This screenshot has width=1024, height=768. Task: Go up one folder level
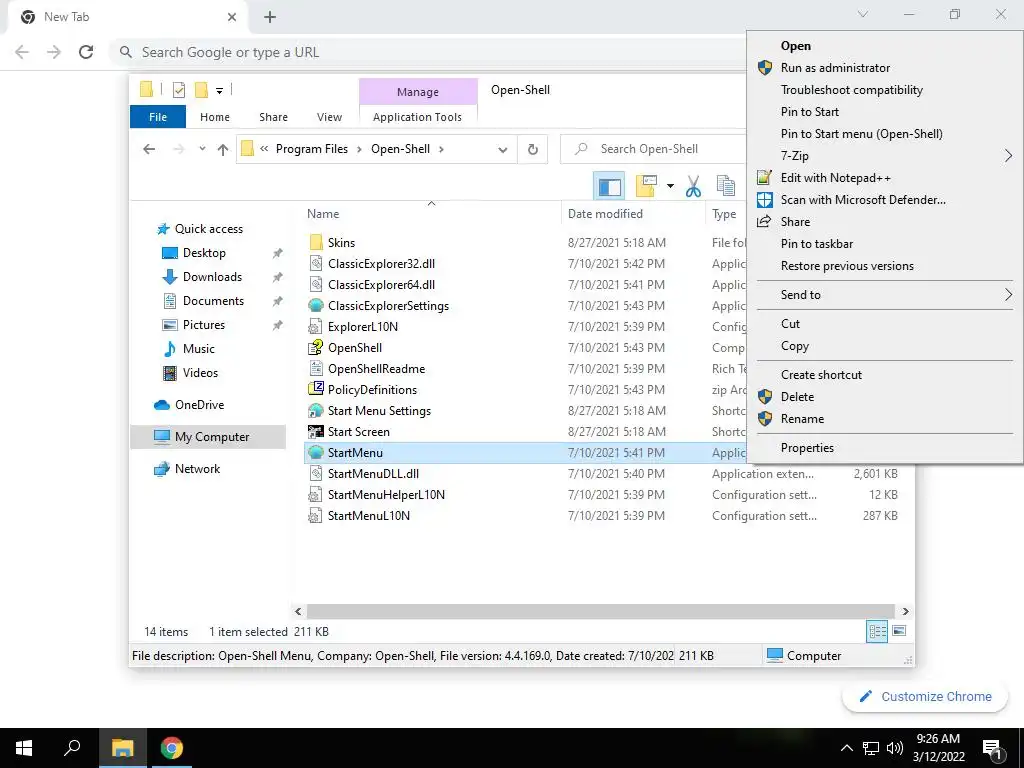click(x=223, y=150)
